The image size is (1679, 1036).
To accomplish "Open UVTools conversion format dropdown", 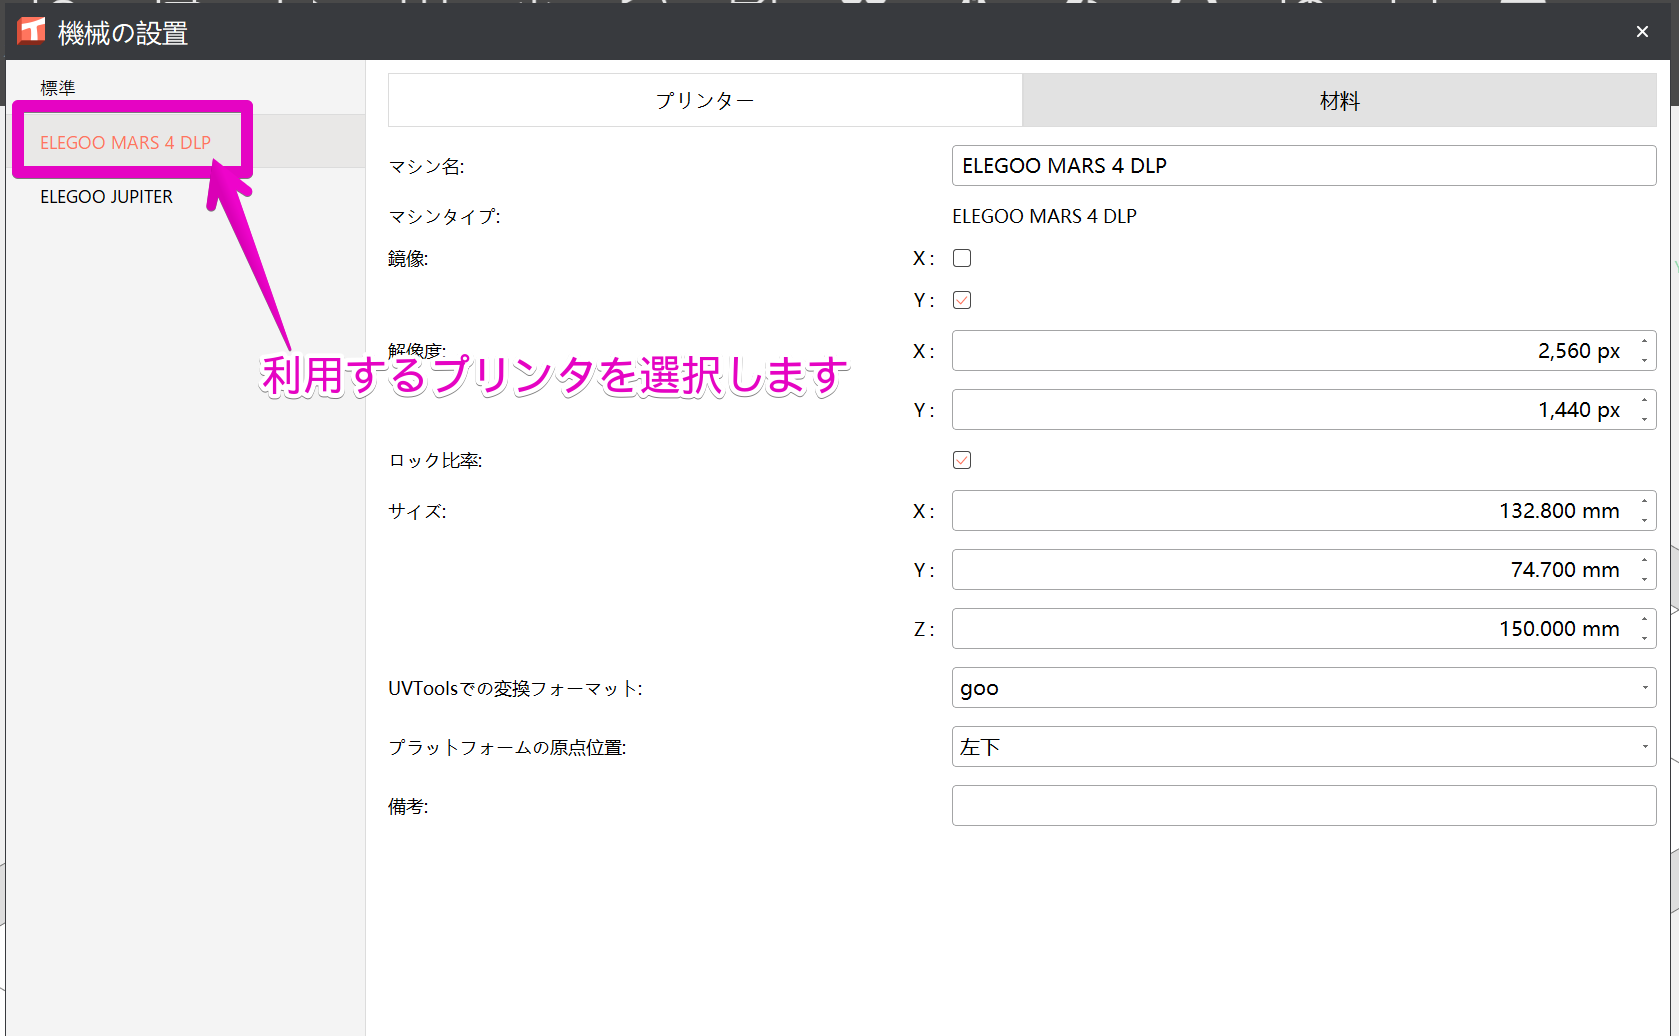I will (x=1304, y=688).
